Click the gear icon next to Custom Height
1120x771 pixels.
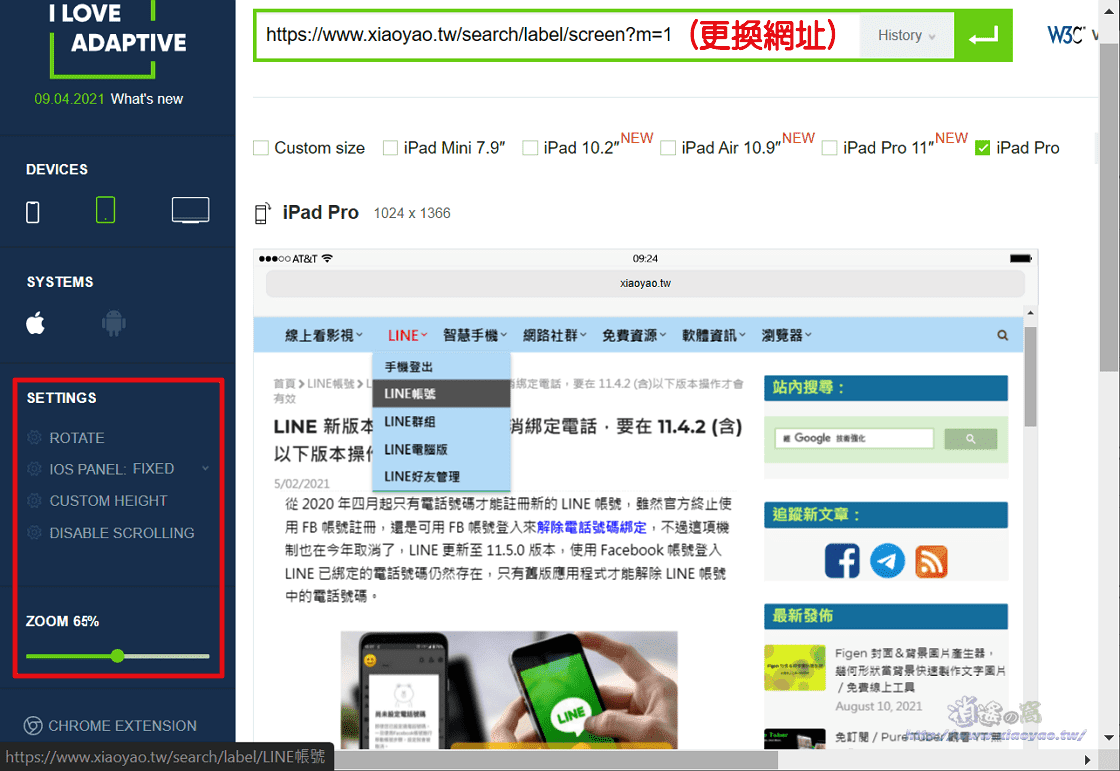(34, 500)
